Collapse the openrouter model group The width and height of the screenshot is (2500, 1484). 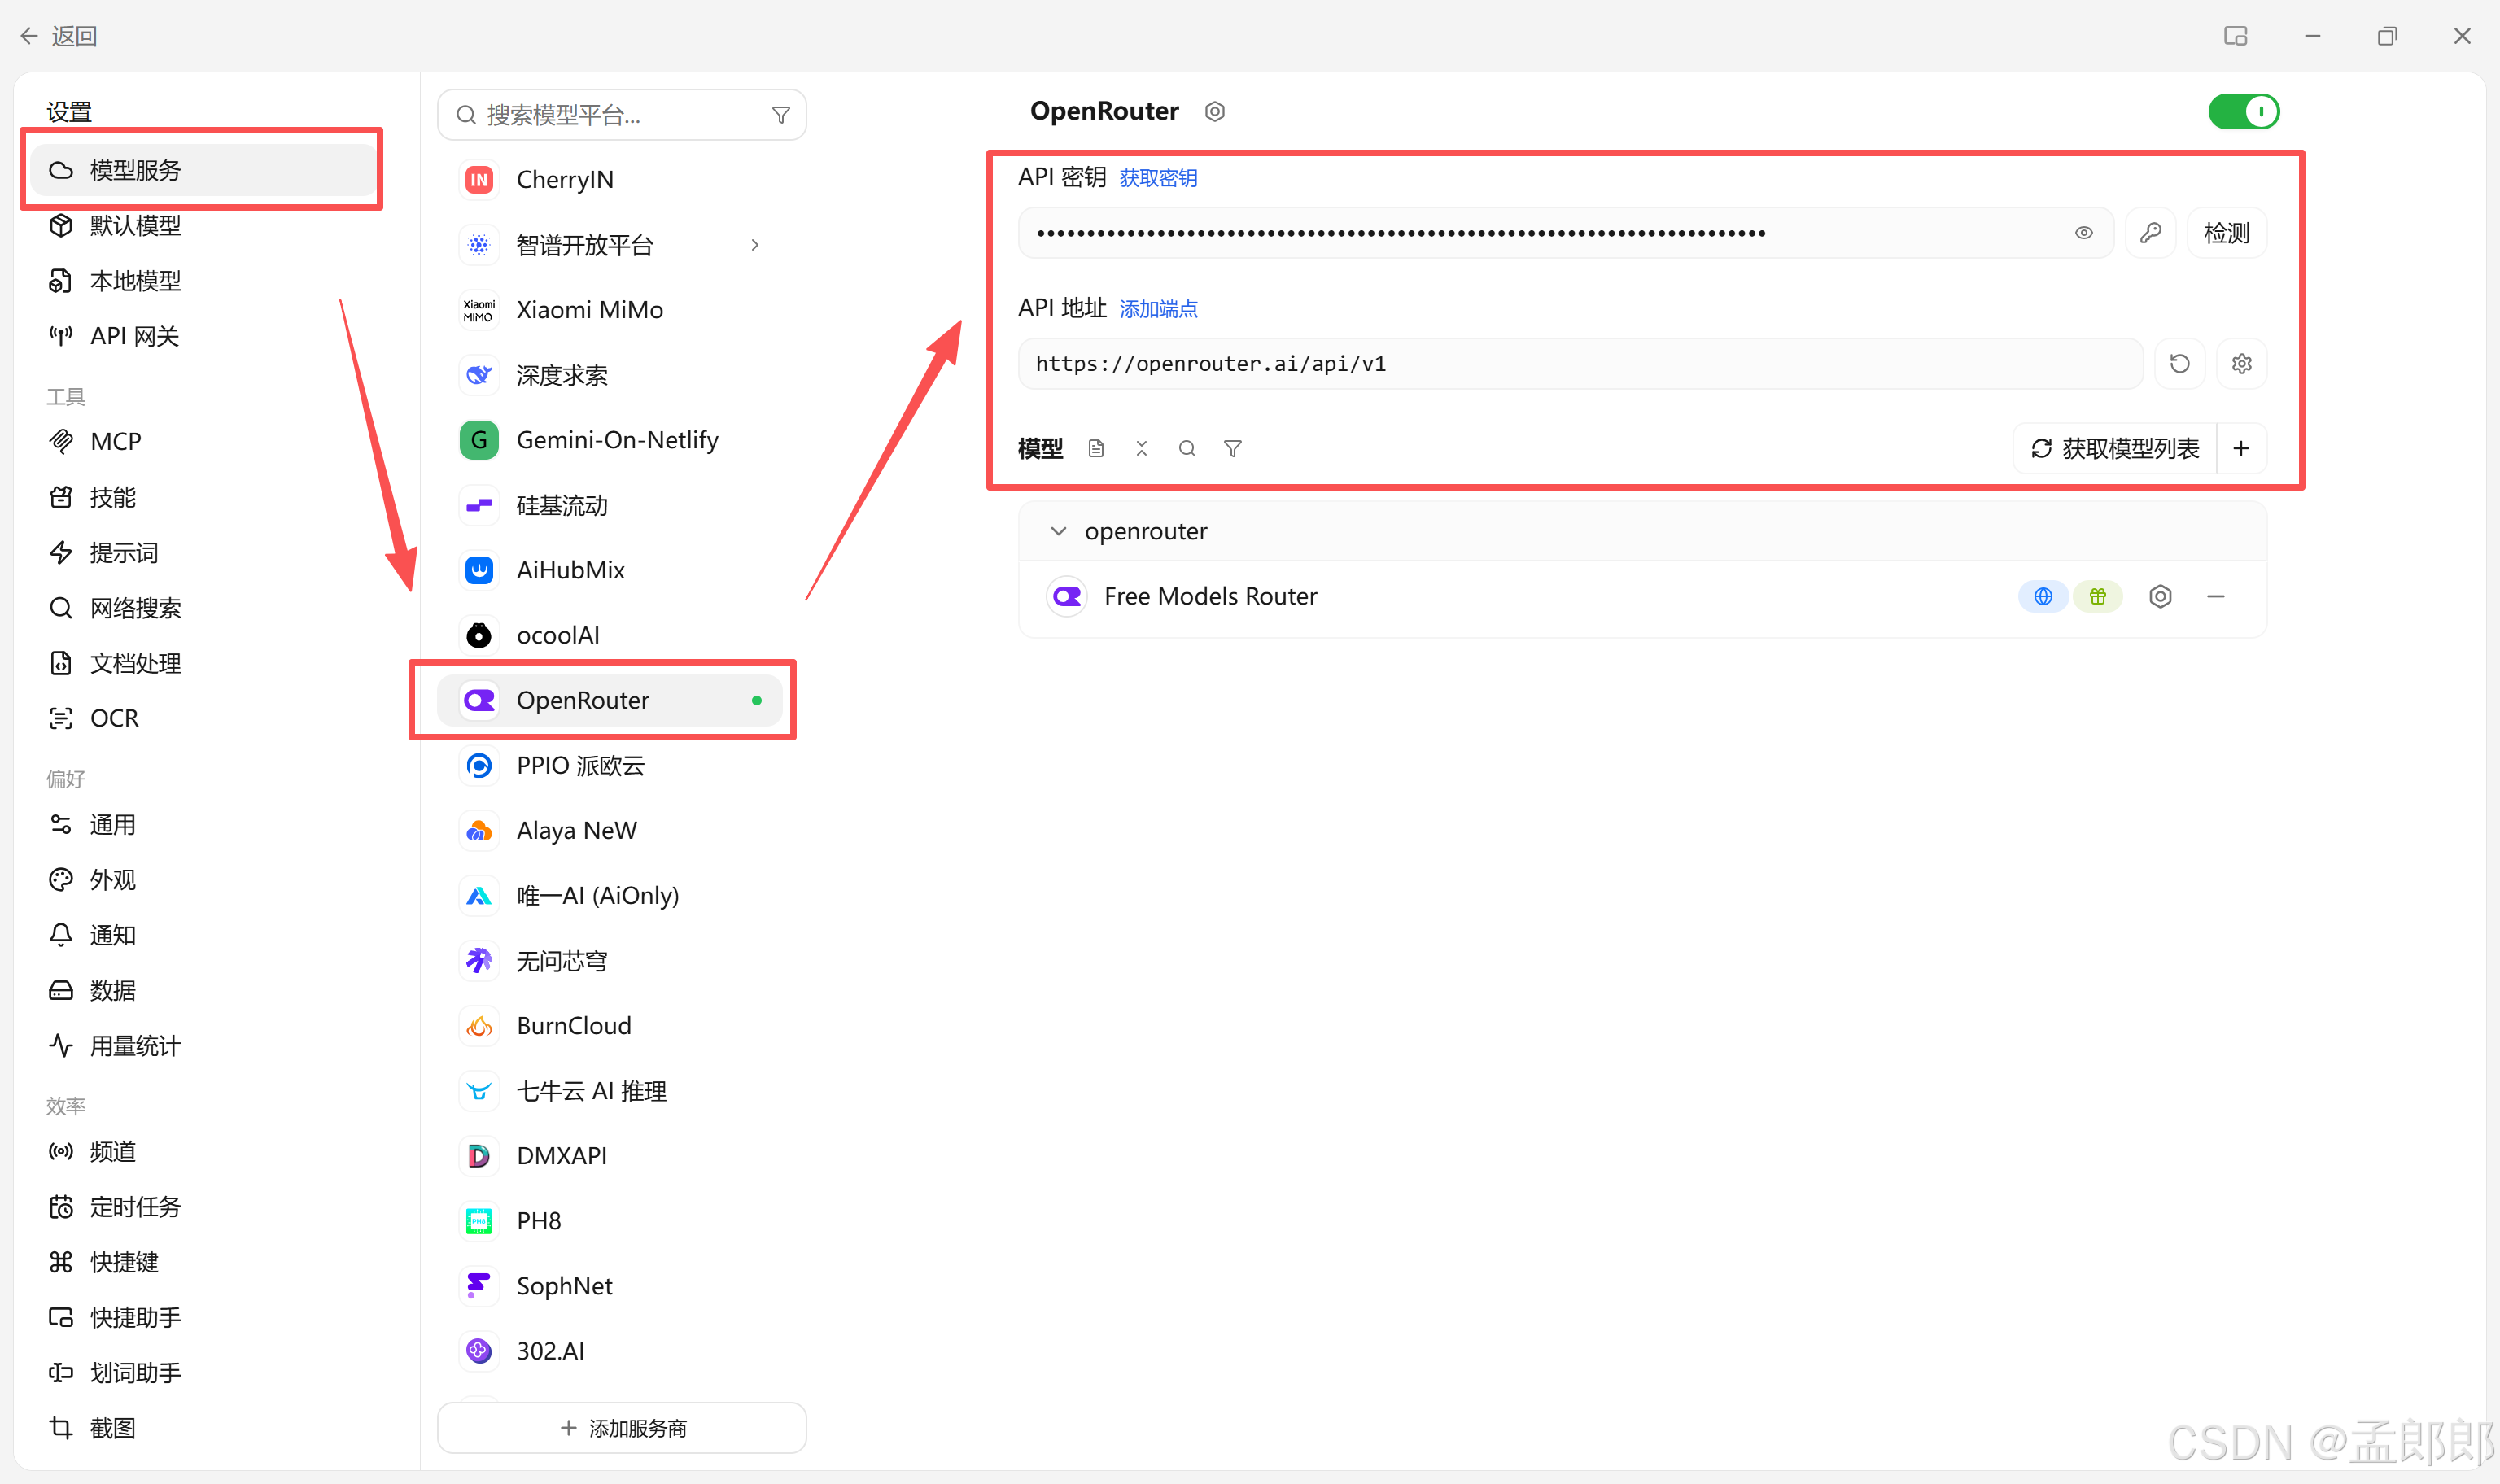1058,531
